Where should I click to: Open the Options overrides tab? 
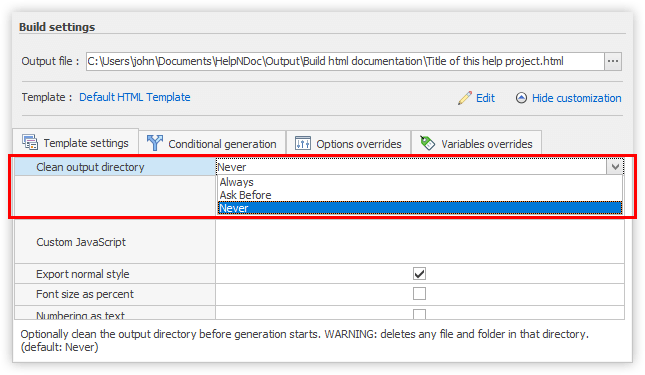tap(348, 144)
